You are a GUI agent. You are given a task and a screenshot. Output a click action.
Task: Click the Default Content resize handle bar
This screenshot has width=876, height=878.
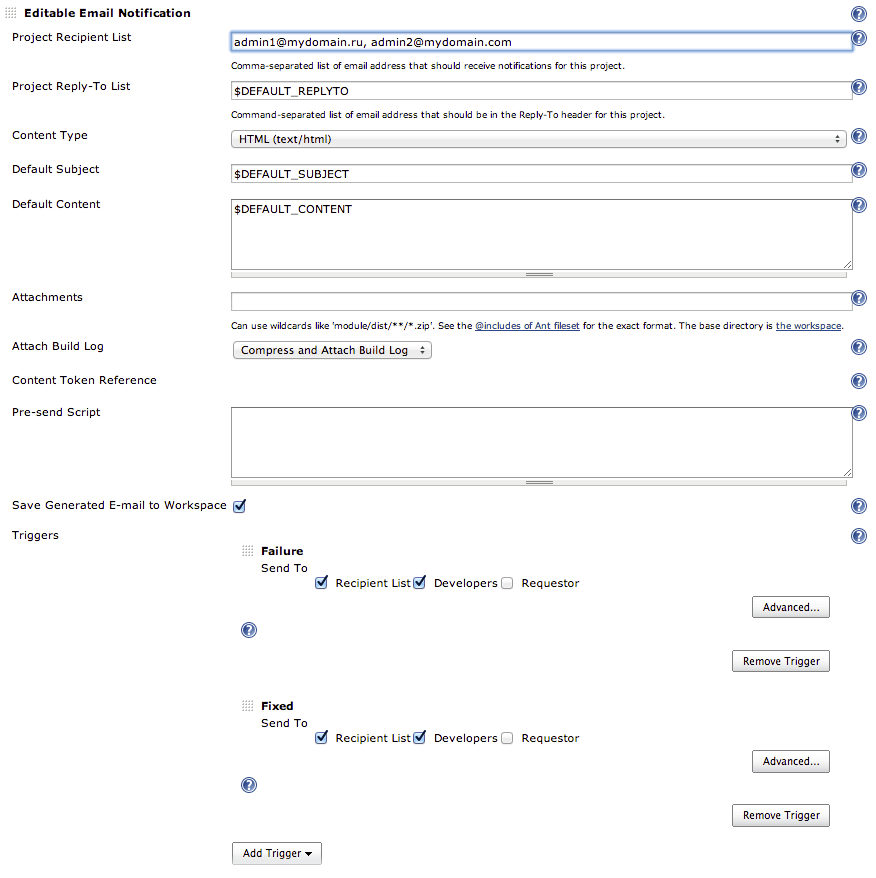point(539,274)
